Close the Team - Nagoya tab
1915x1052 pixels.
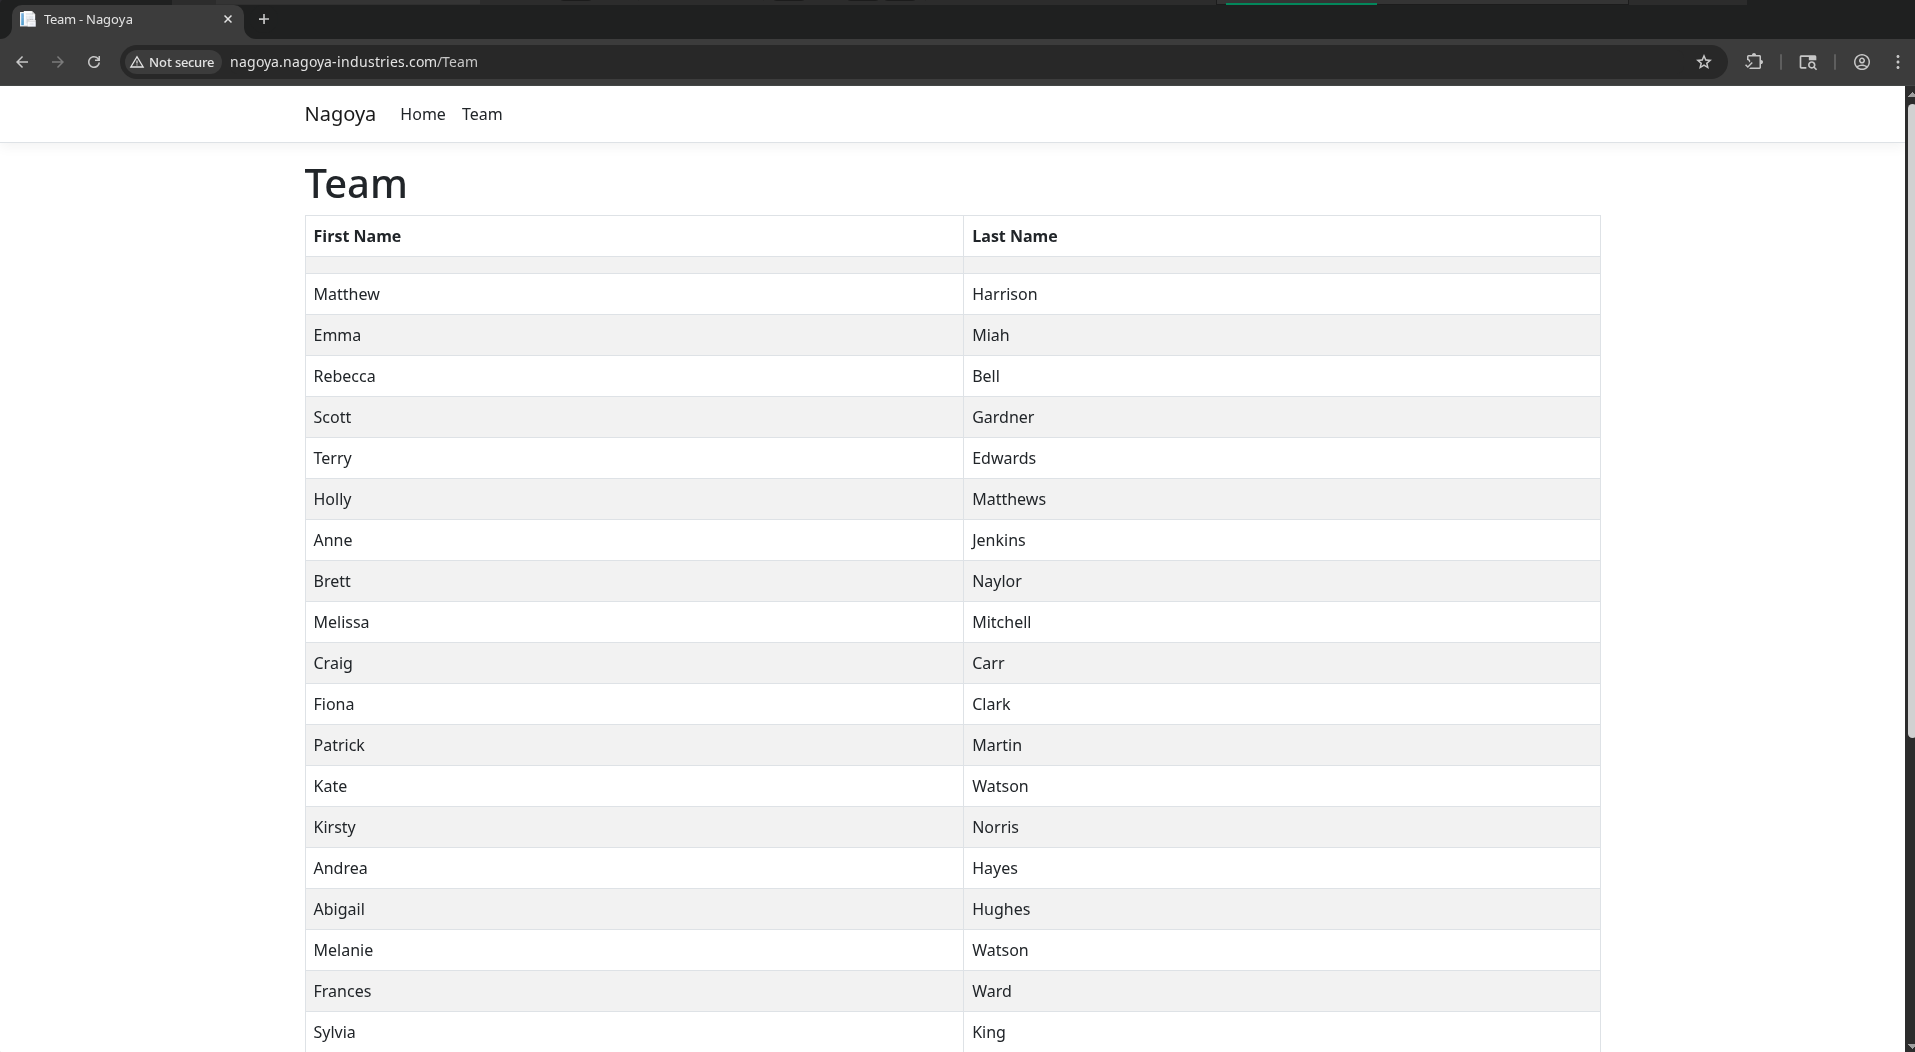(x=228, y=19)
